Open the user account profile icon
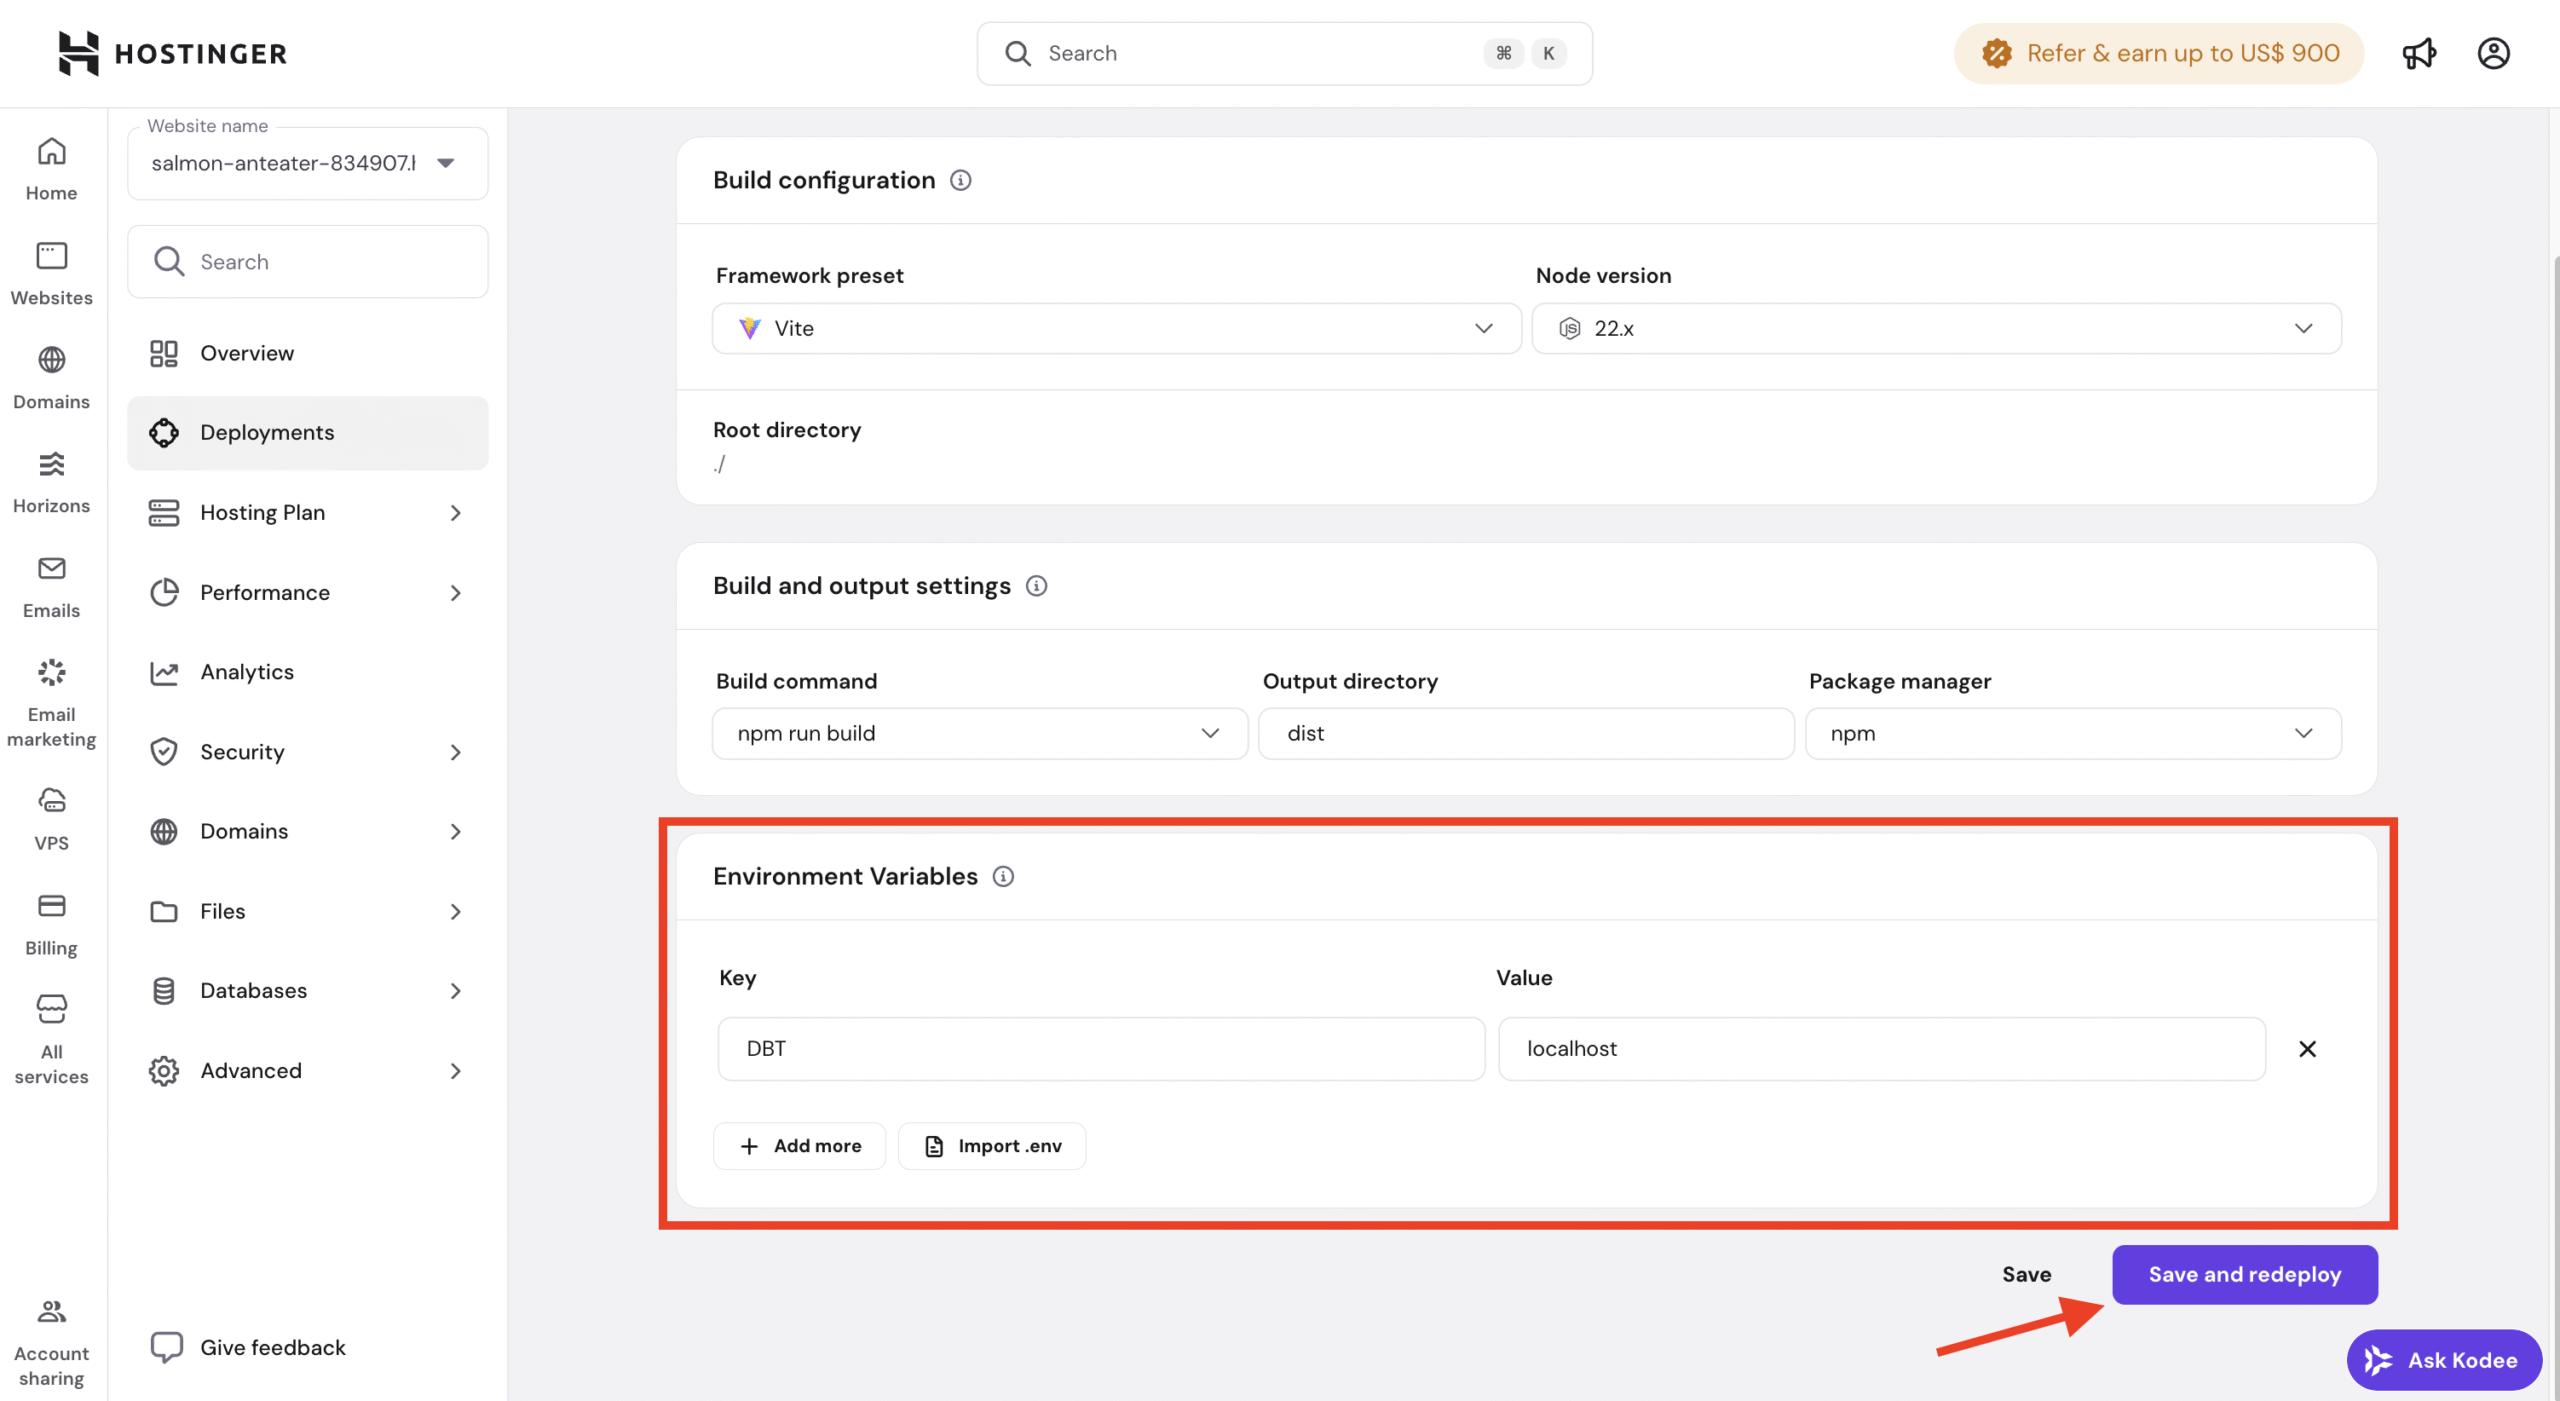Viewport: 2560px width, 1401px height. (x=2493, y=53)
